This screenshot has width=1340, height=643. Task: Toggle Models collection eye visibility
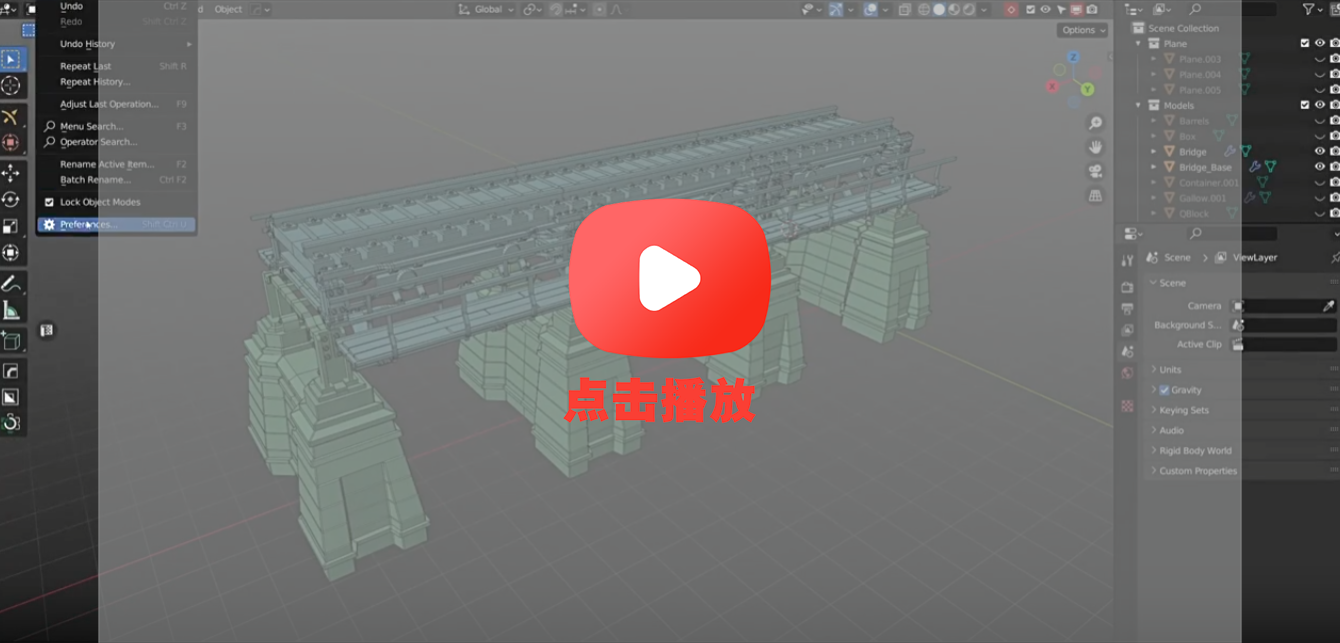tap(1320, 105)
